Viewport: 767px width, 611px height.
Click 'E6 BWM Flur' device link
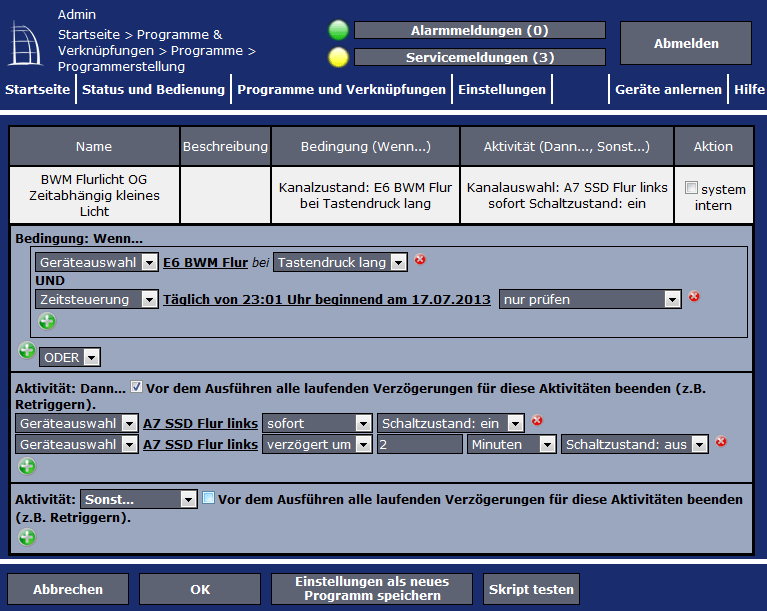(205, 262)
